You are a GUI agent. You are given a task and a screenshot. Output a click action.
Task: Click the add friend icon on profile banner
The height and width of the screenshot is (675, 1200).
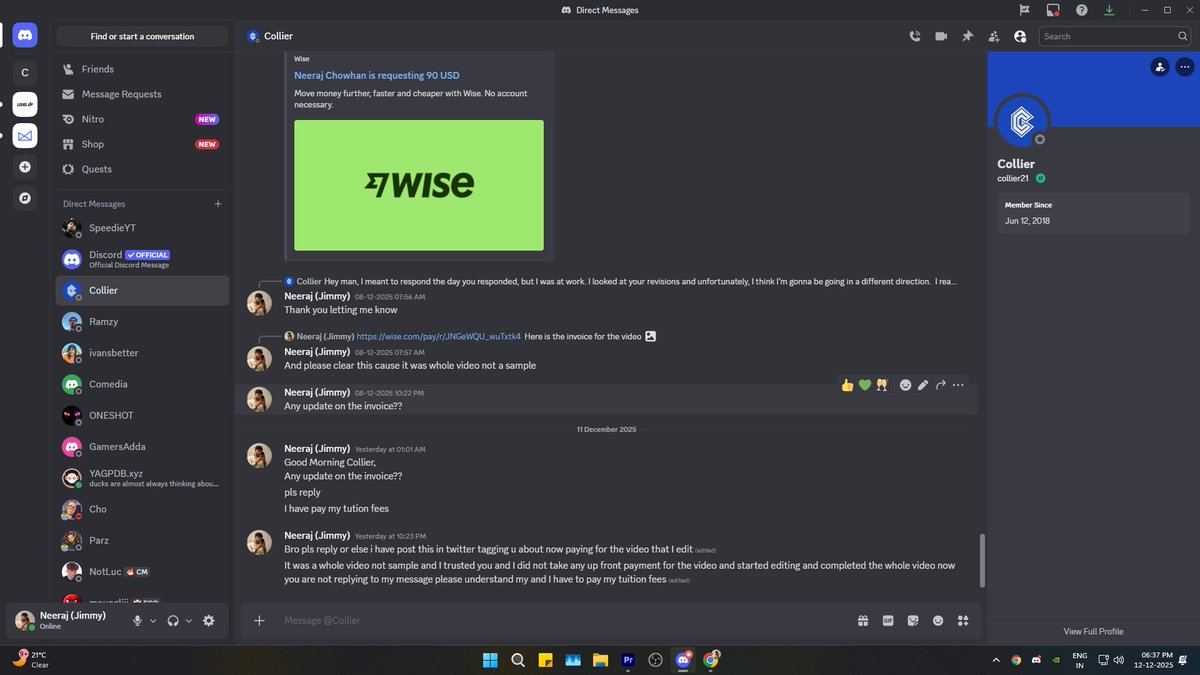[1159, 67]
